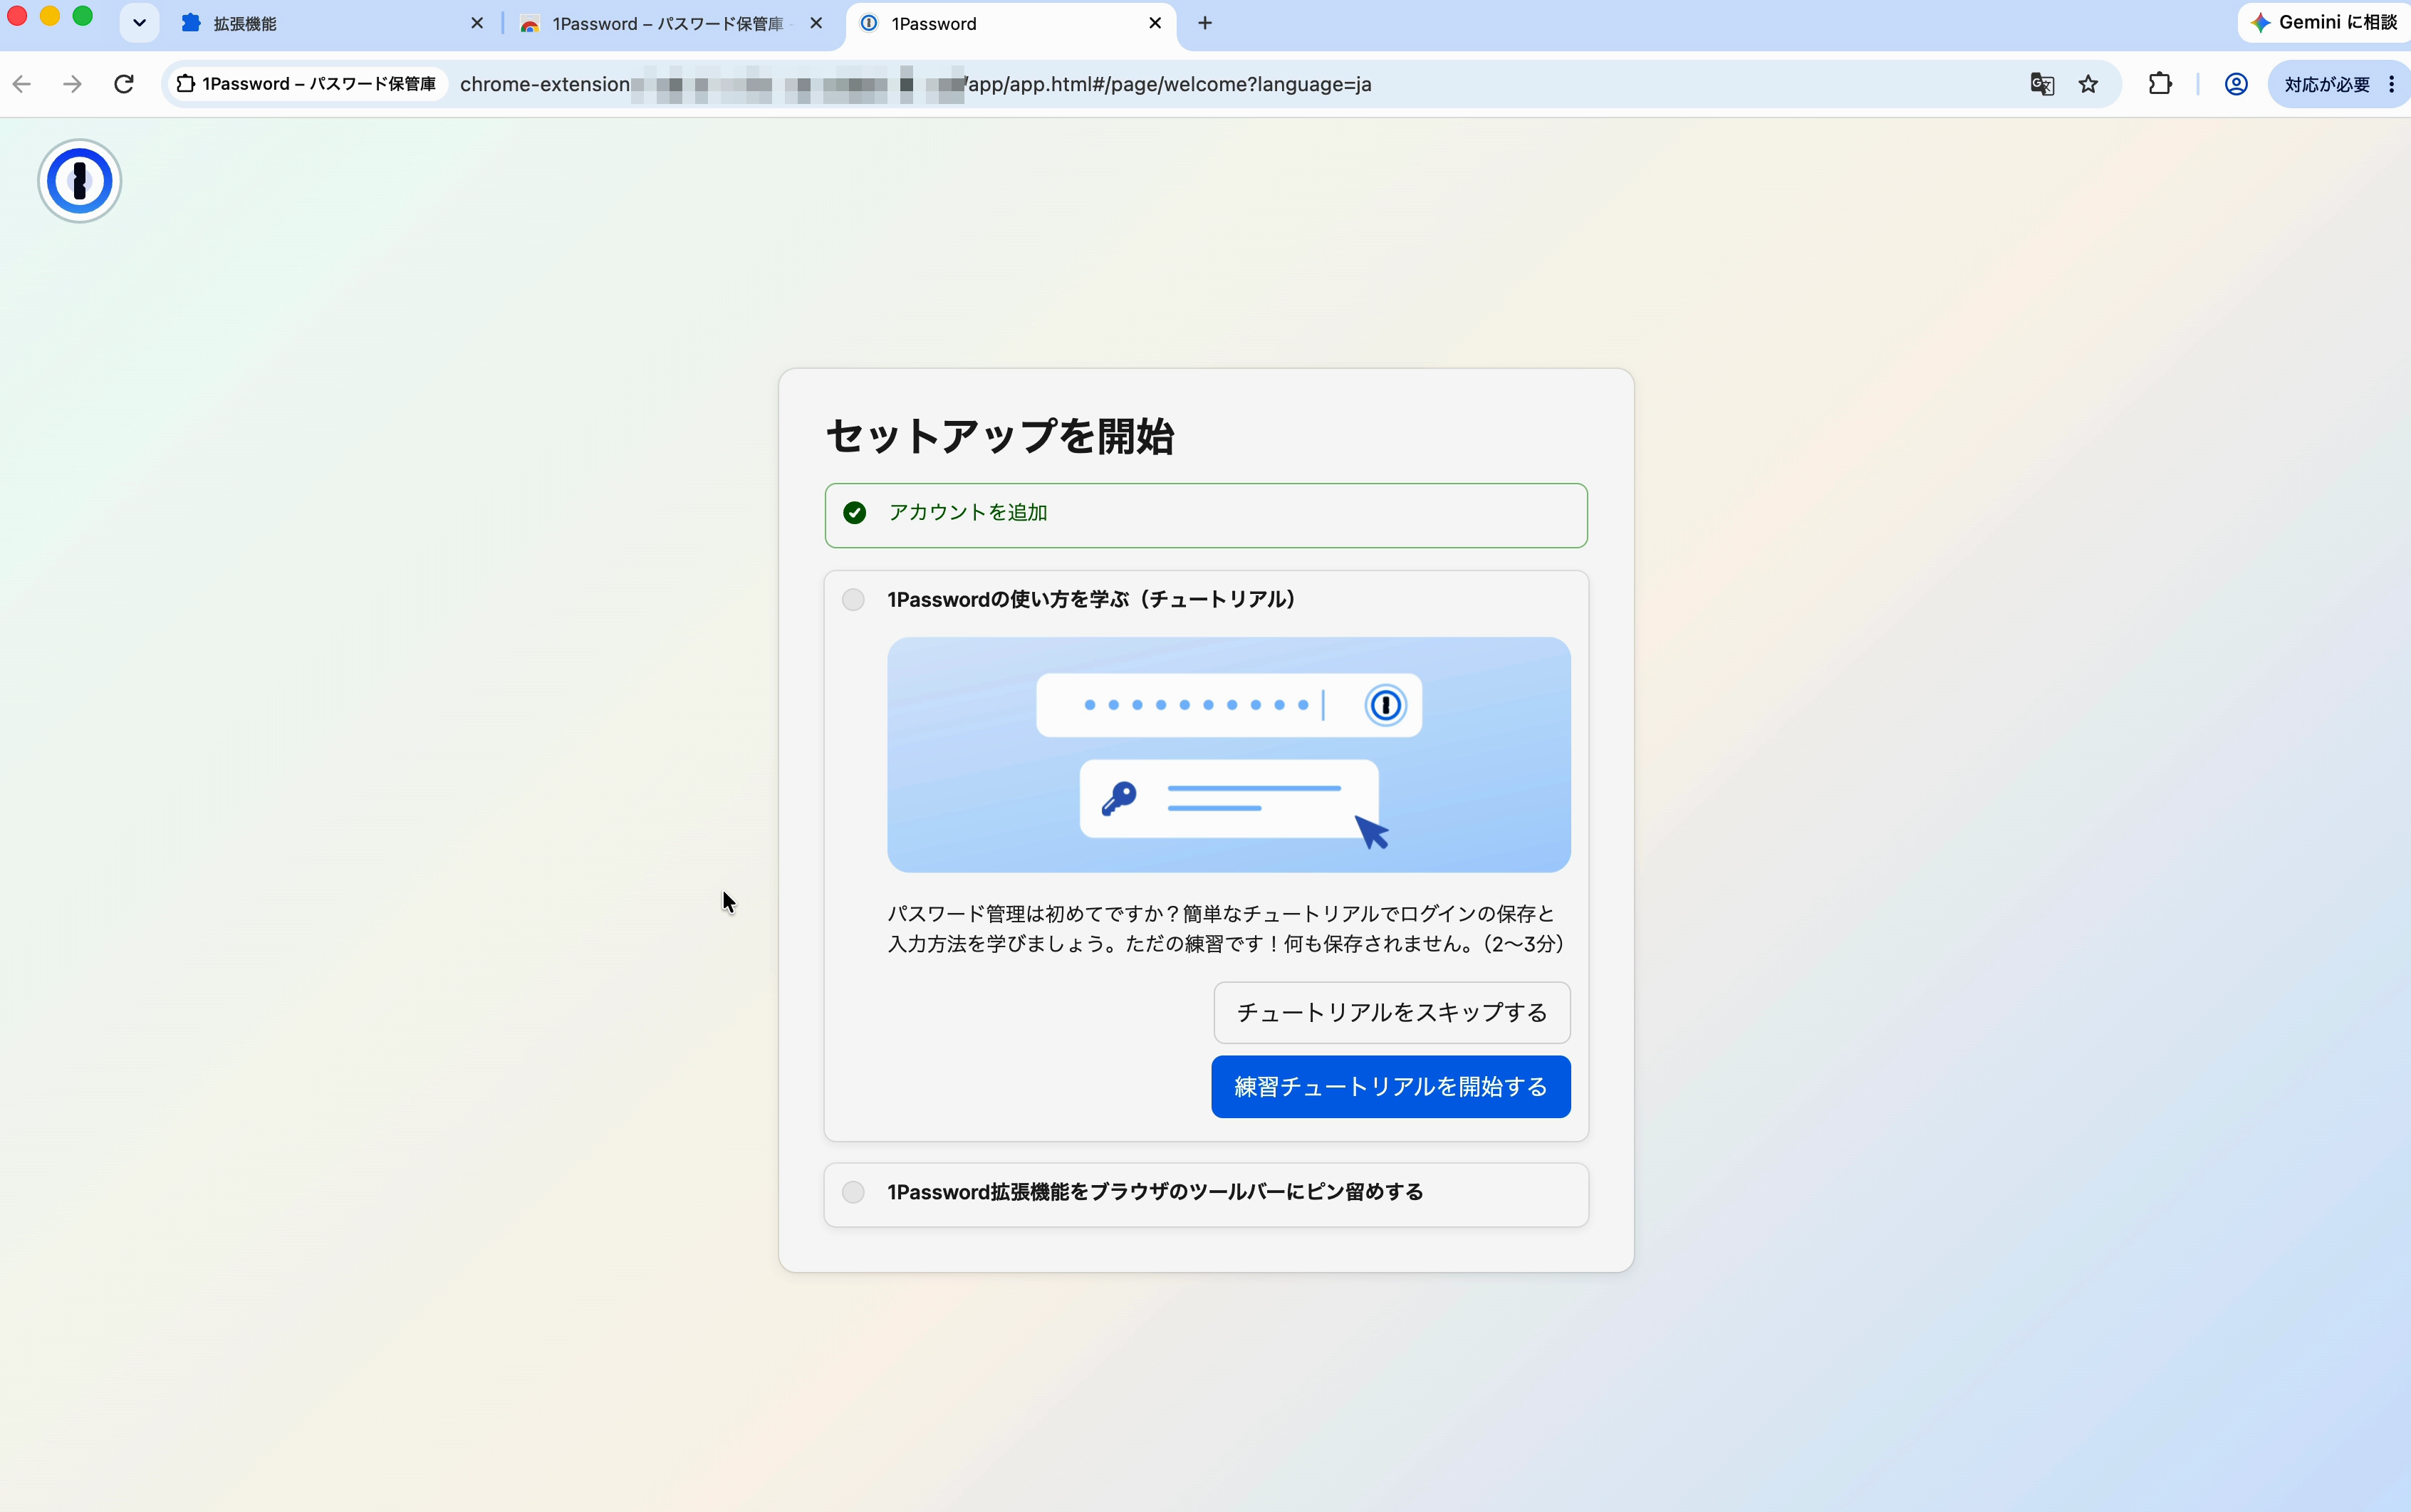Click the アカウントを追加 completed step
The image size is (2411, 1512).
(x=1206, y=515)
